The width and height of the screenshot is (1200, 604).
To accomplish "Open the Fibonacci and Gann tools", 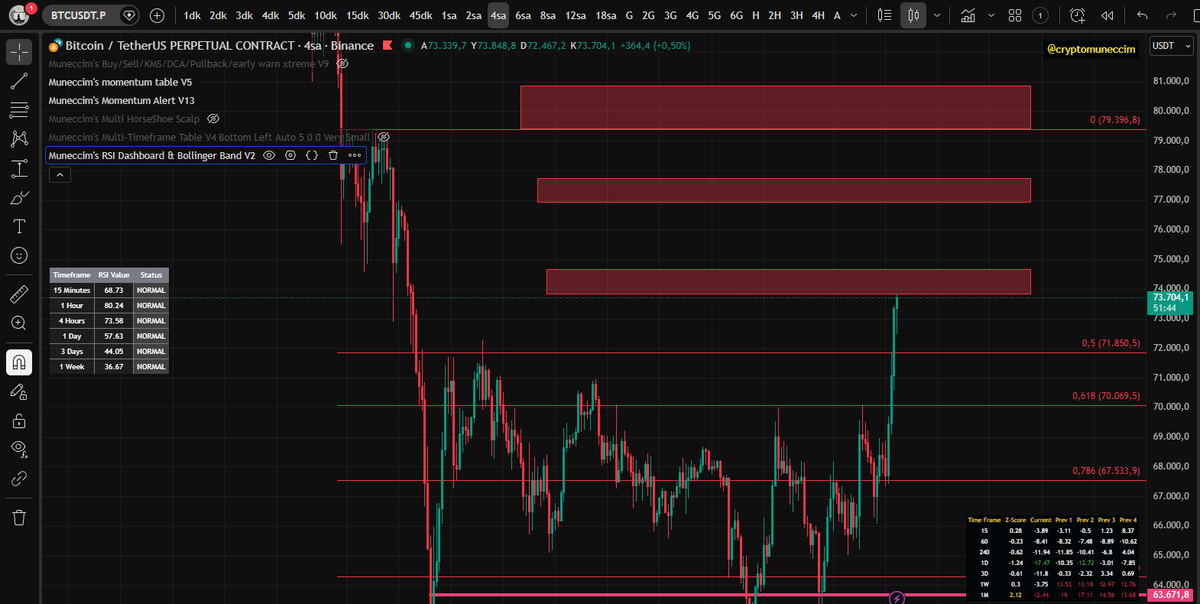I will pyautogui.click(x=18, y=110).
